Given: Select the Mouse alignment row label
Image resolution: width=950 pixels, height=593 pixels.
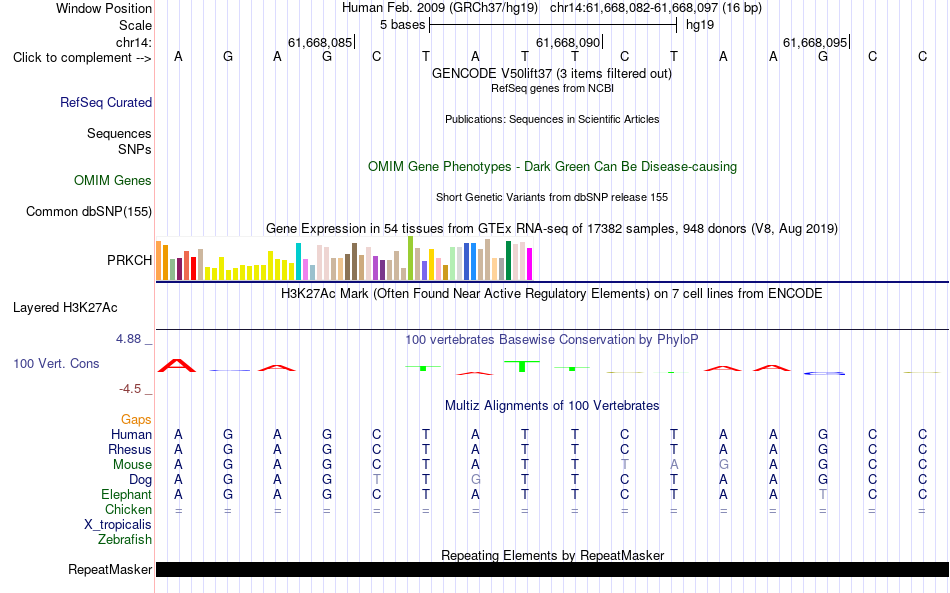Looking at the screenshot, I should click(x=132, y=465).
